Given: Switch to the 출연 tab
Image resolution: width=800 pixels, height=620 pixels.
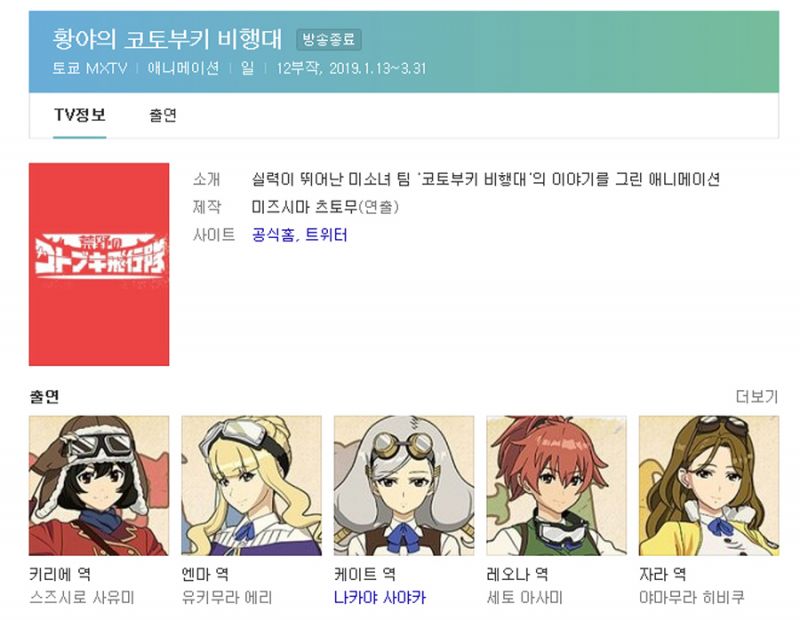Looking at the screenshot, I should click(x=163, y=115).
